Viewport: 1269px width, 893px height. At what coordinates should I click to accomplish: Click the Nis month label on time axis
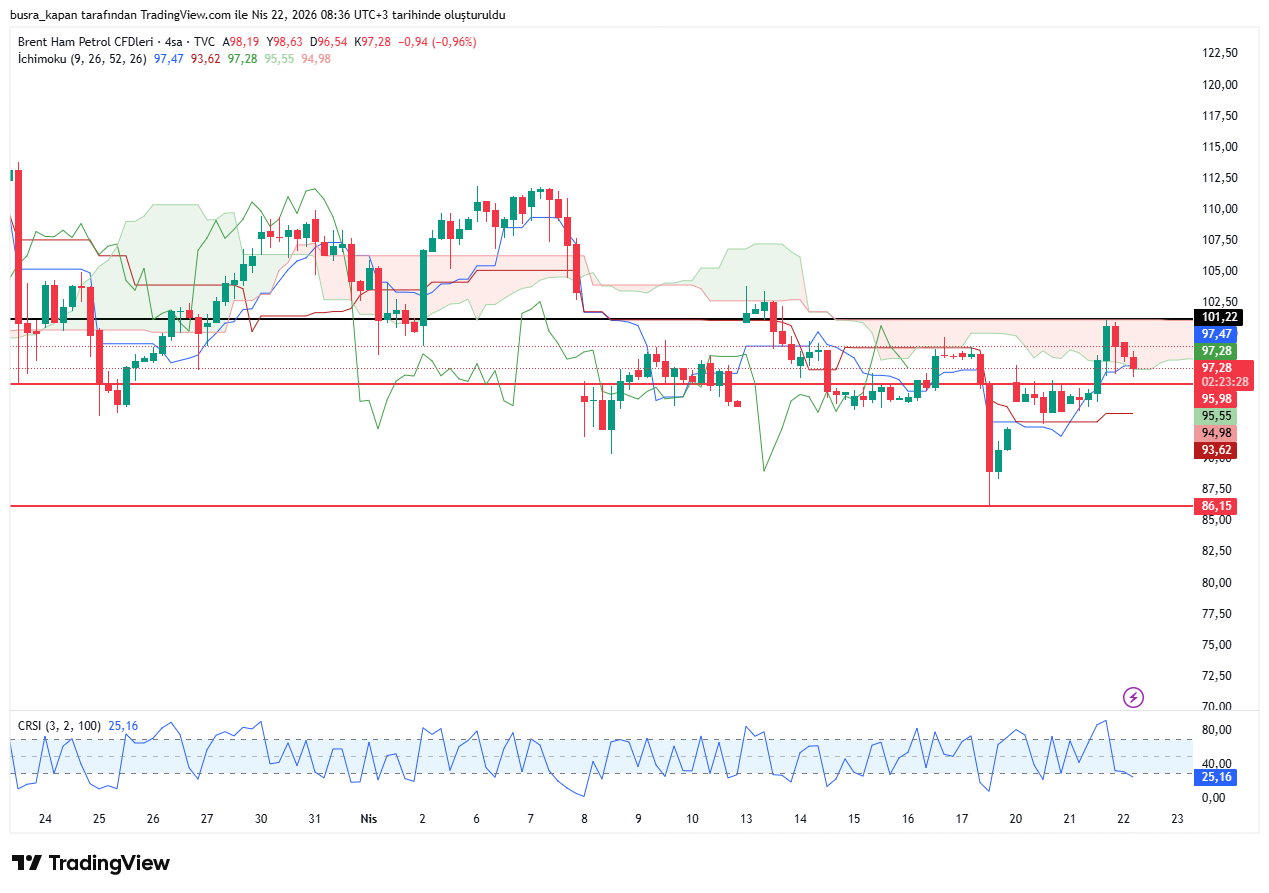coord(368,818)
